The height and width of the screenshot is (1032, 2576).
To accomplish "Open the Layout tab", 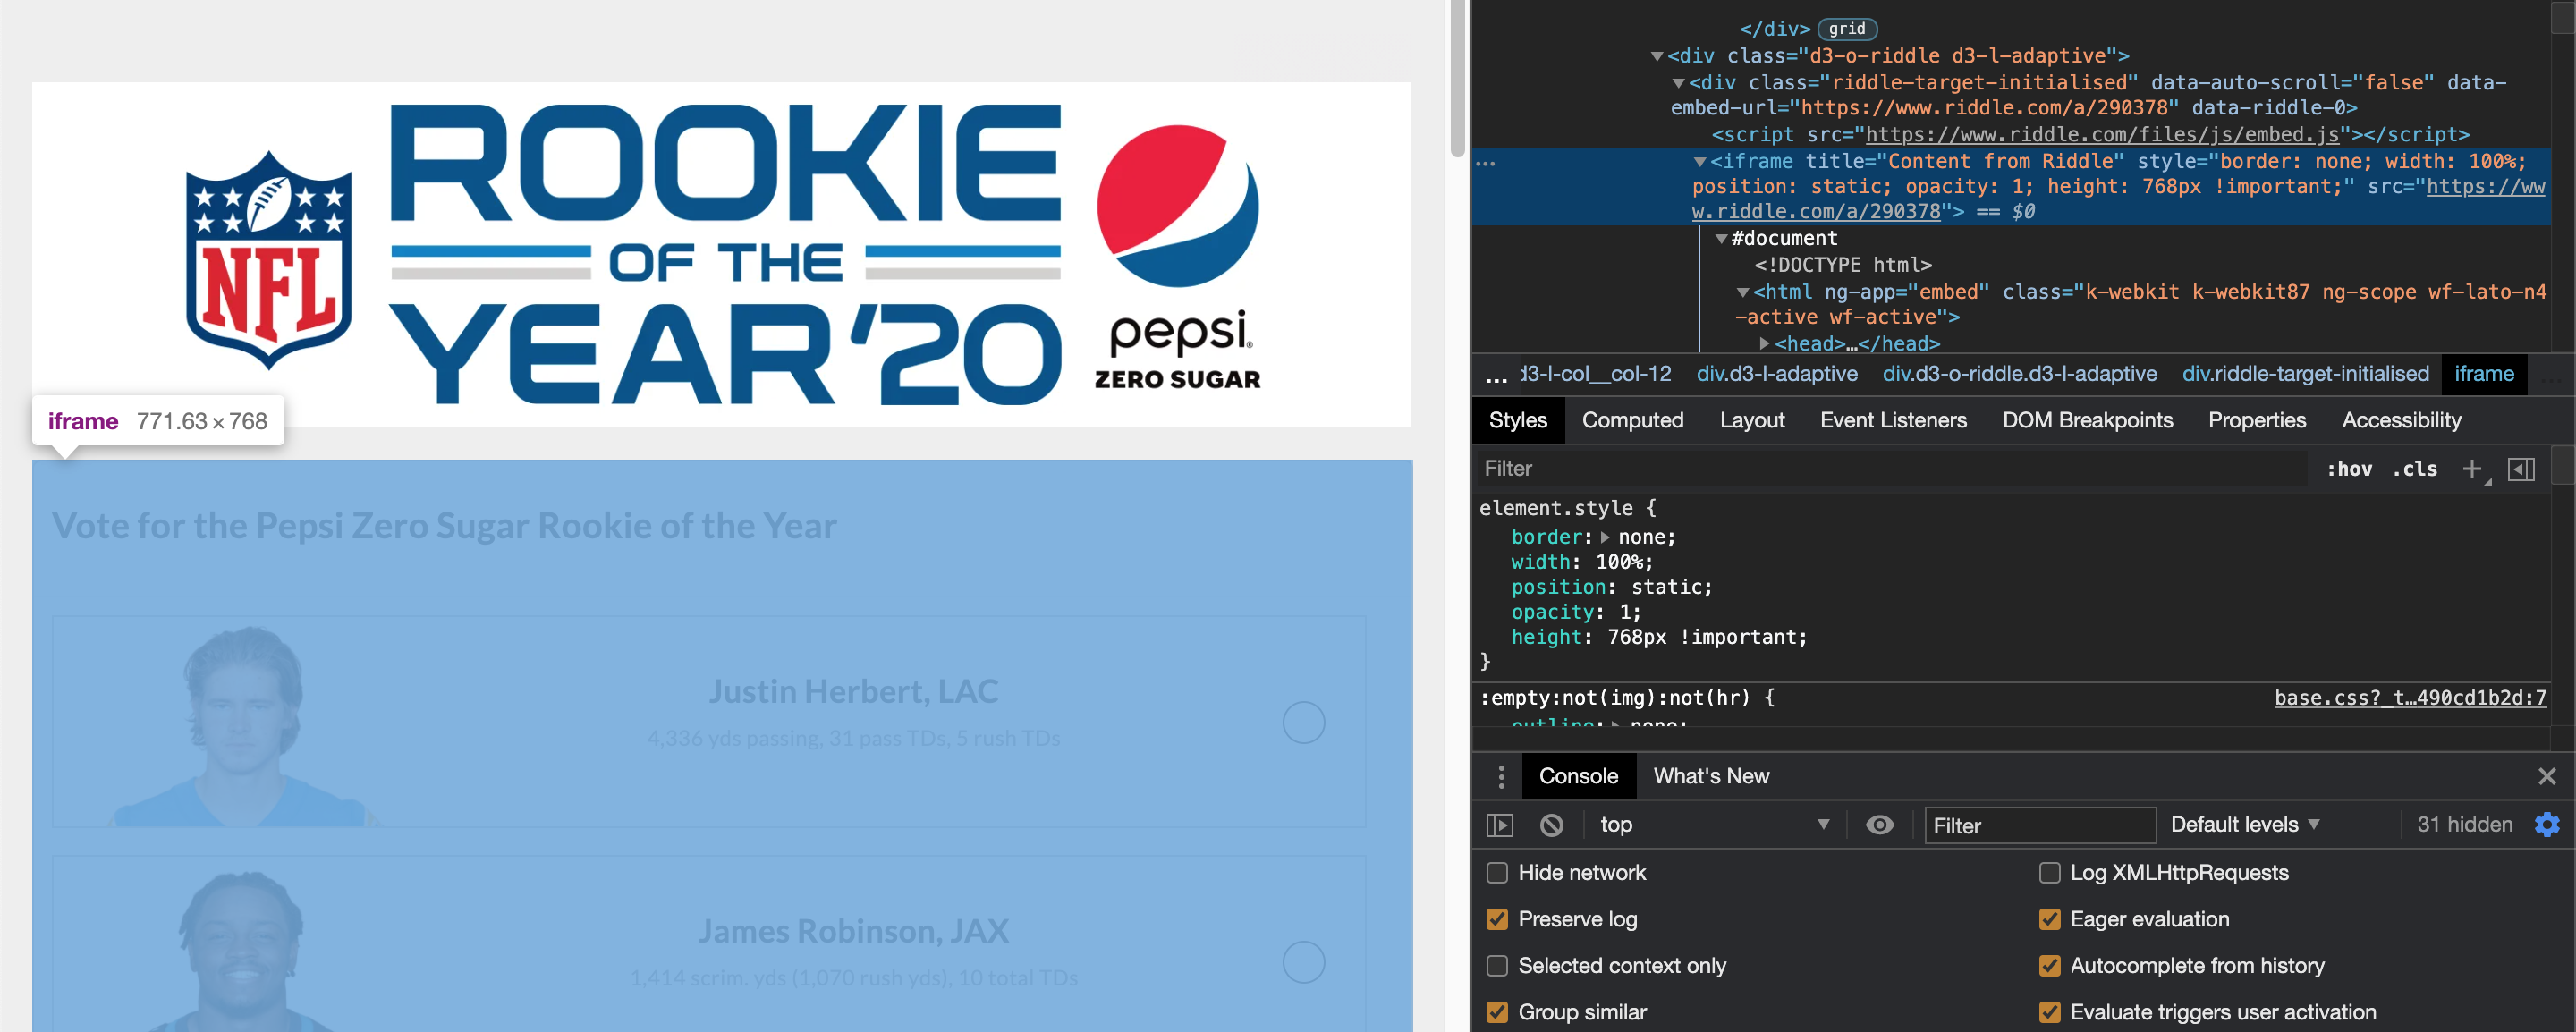I will point(1751,421).
